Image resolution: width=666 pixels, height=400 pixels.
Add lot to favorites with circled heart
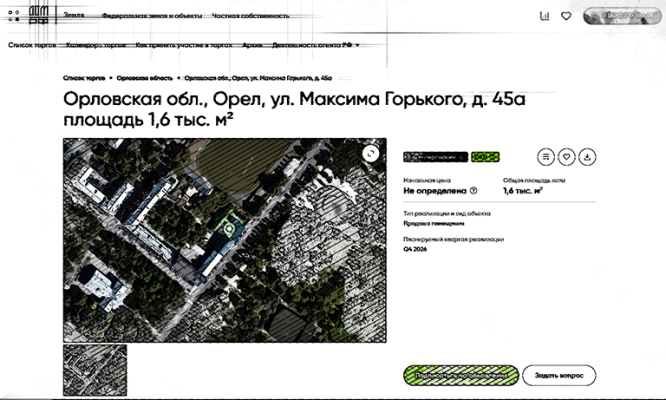click(x=567, y=157)
